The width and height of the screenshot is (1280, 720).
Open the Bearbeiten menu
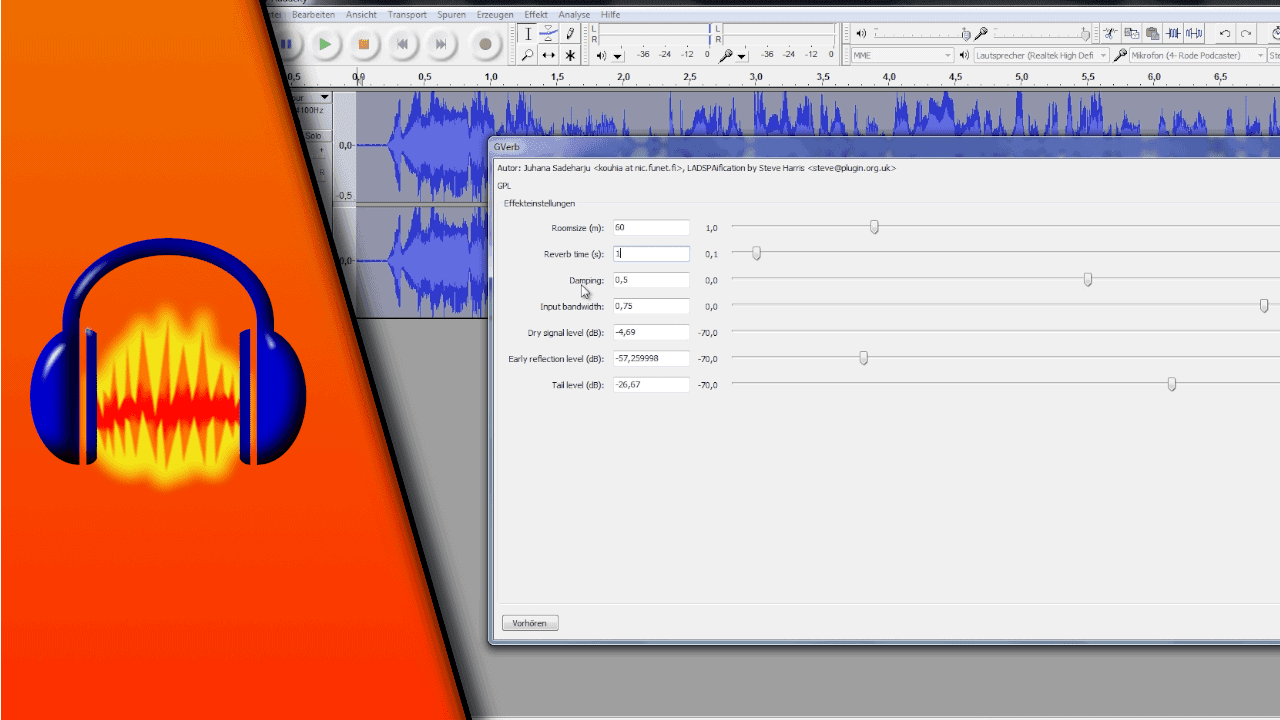tap(313, 15)
